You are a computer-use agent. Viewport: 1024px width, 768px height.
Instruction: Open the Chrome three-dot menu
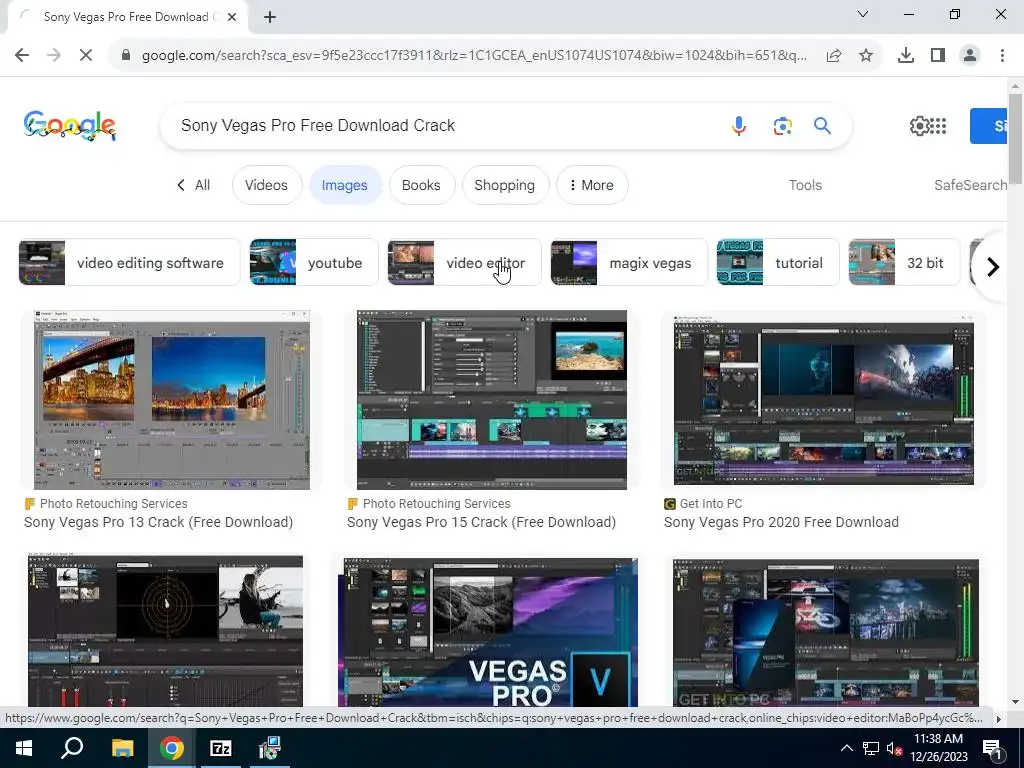coord(1002,56)
